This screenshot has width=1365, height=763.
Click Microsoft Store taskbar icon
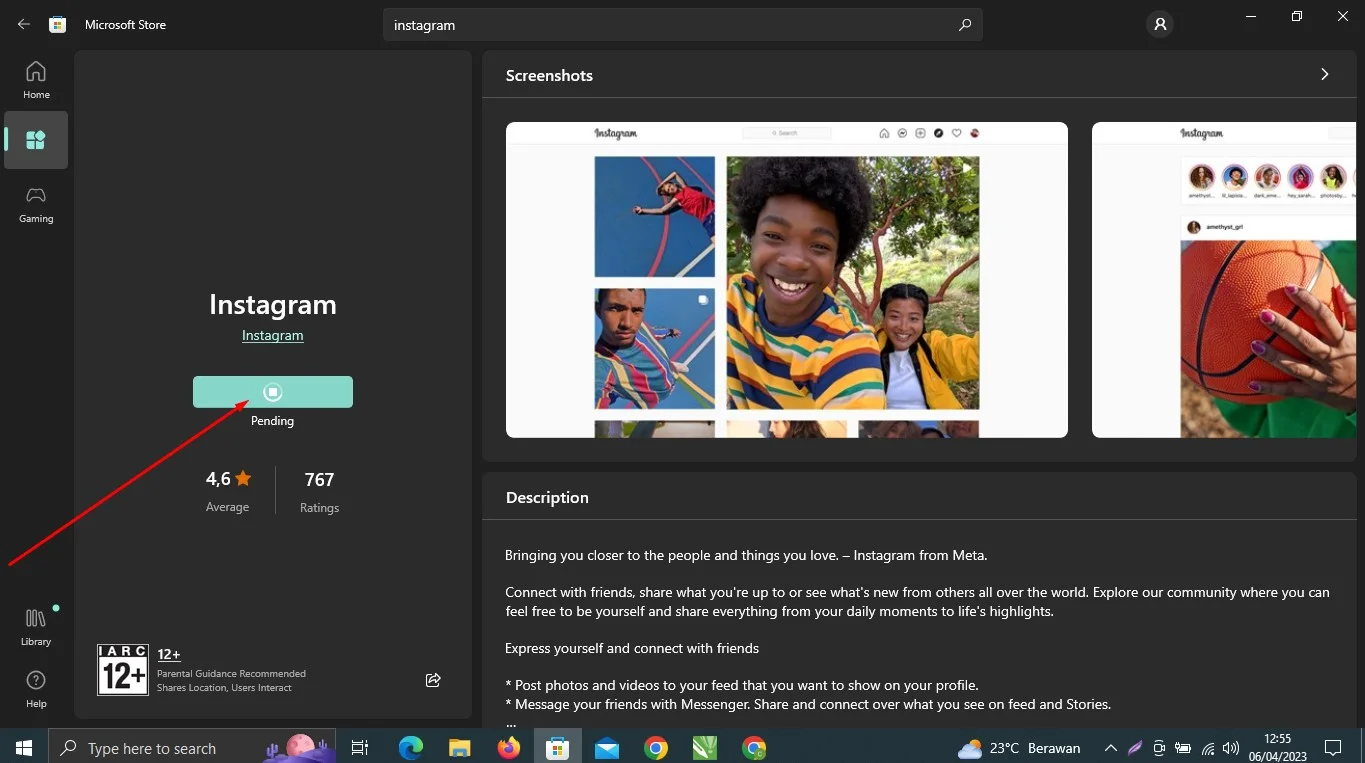[558, 748]
